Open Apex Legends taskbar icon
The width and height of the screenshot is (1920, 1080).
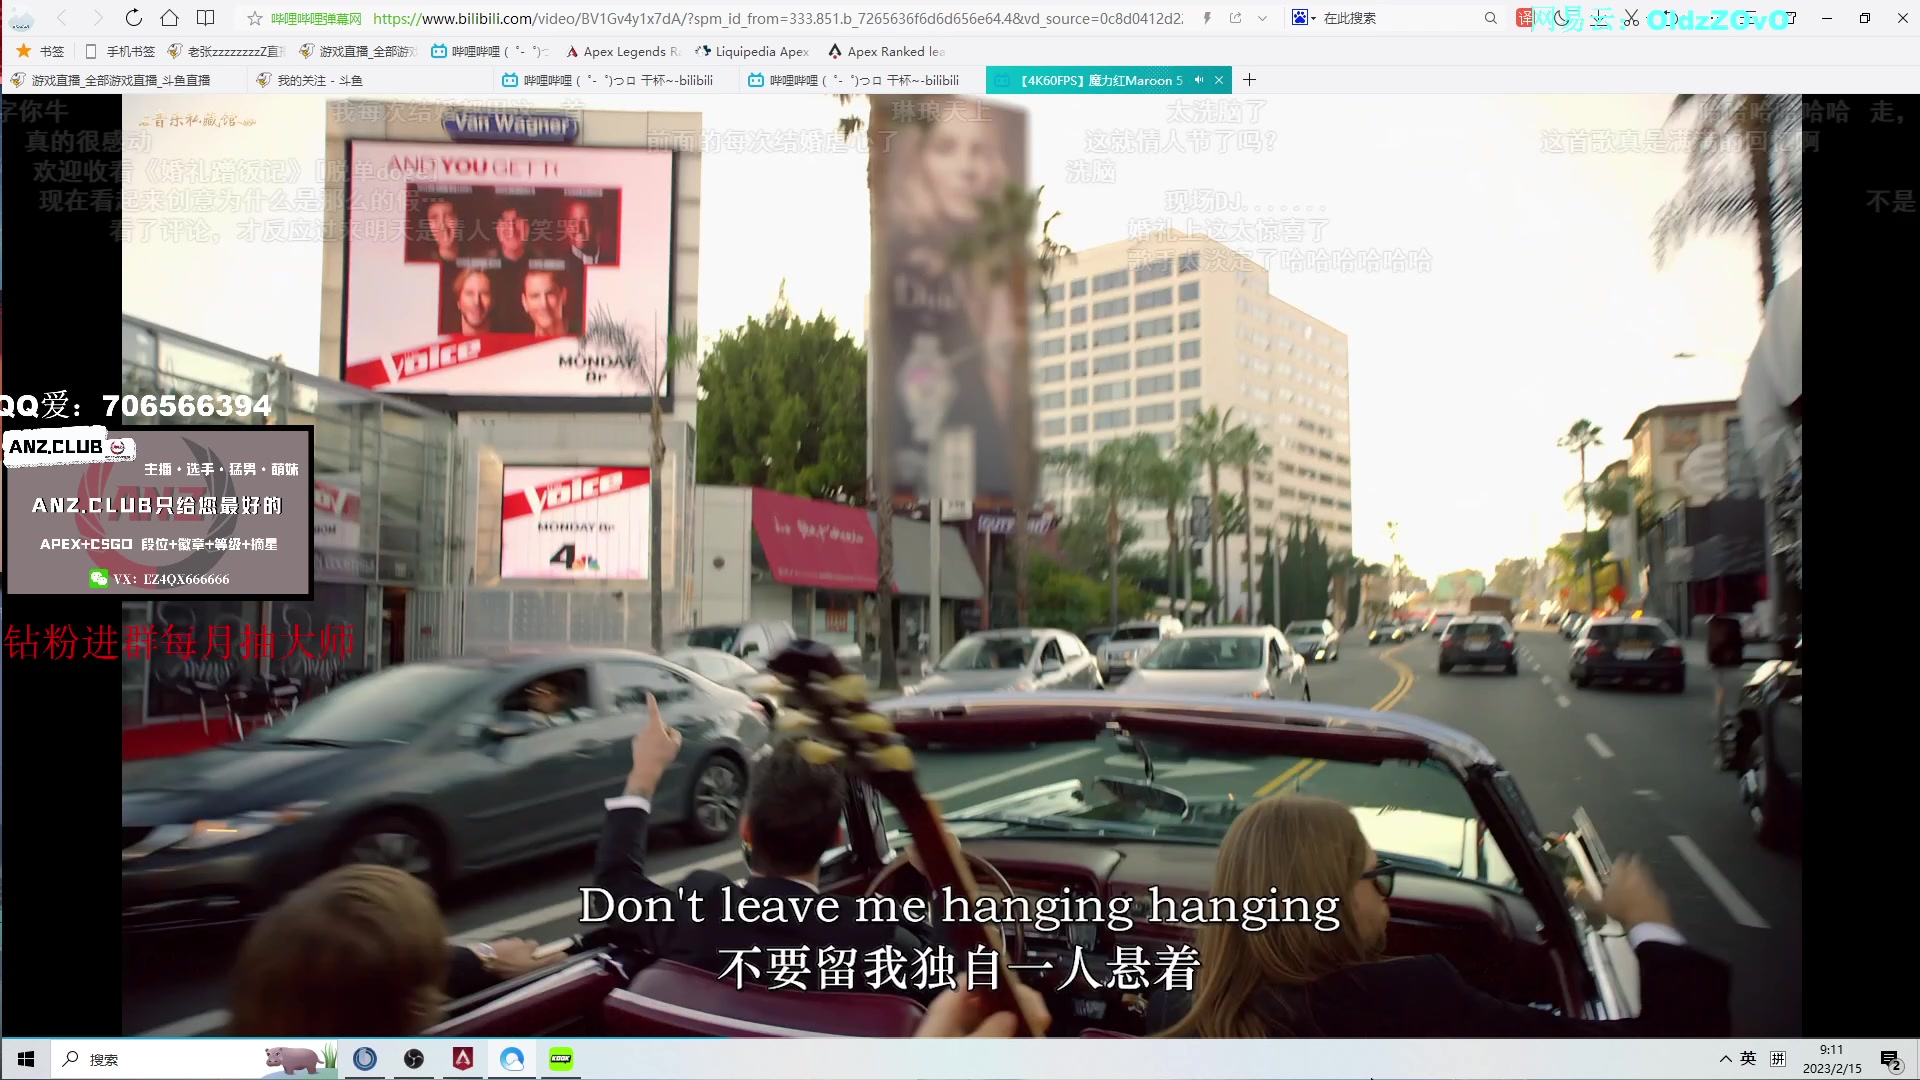pyautogui.click(x=463, y=1059)
